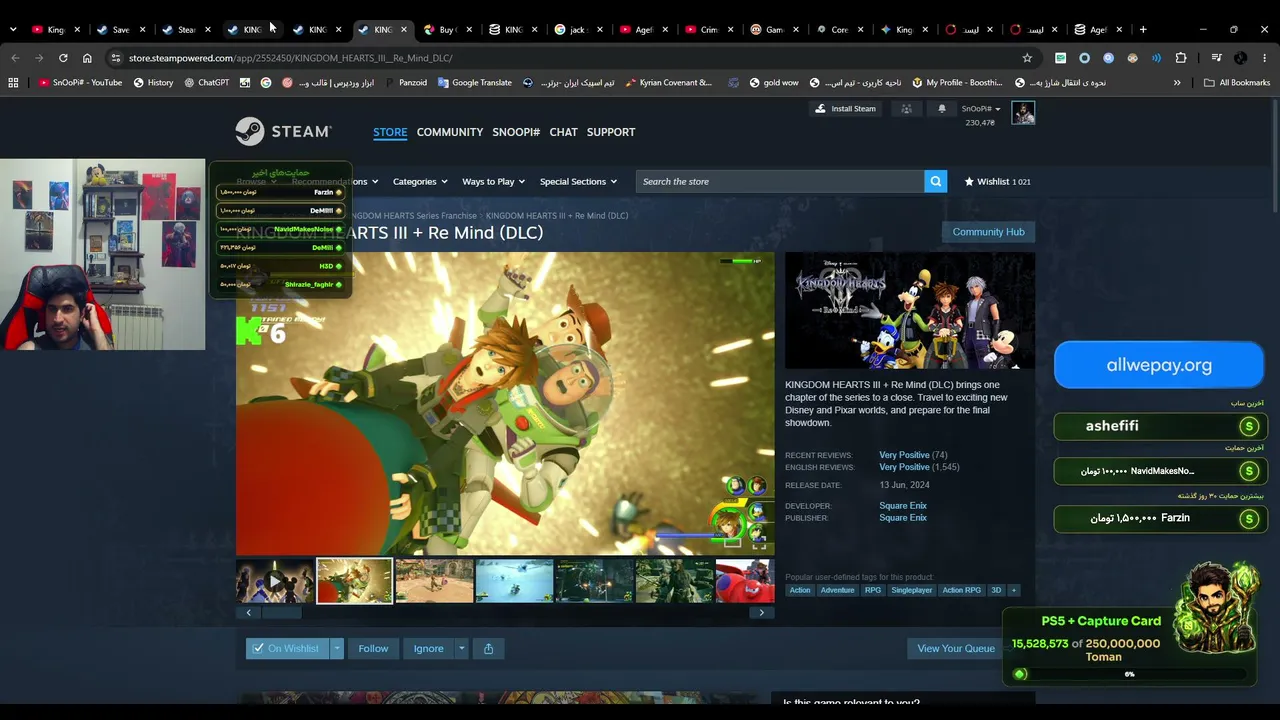Bookmark this page with the star icon
This screenshot has height=720, width=1280.
[x=1027, y=58]
